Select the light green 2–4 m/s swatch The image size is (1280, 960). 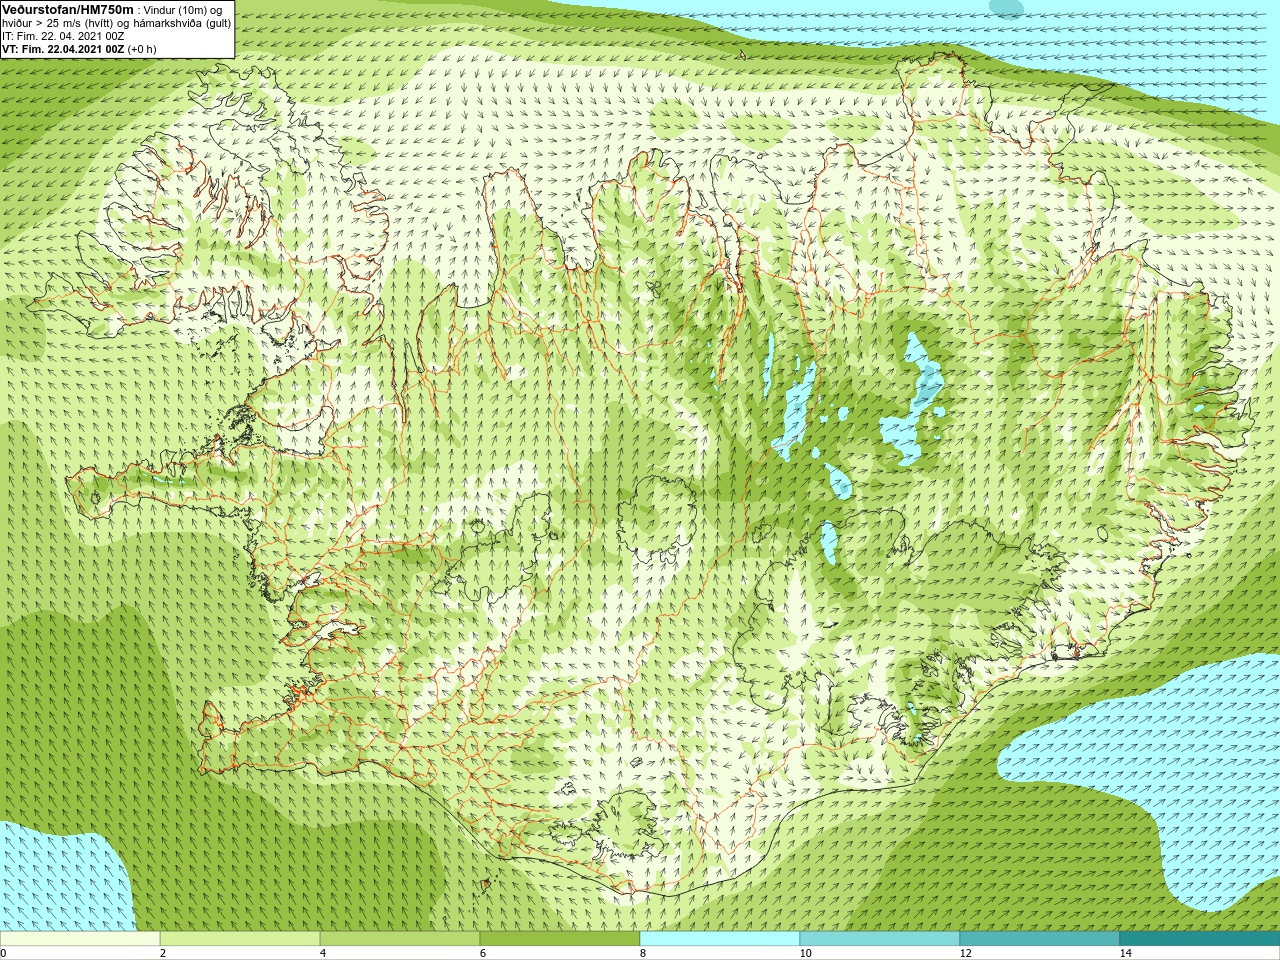tap(240, 939)
